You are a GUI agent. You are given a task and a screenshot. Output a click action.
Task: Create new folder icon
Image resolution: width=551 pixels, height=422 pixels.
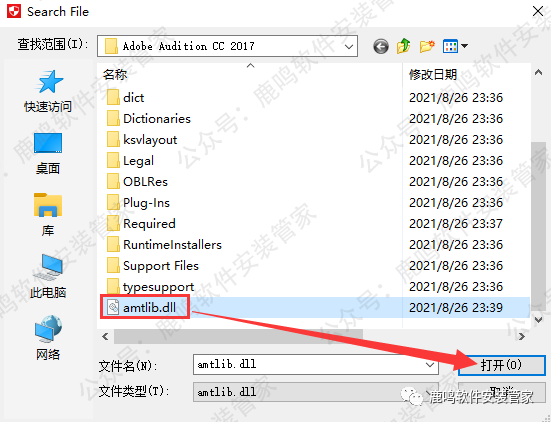(427, 46)
